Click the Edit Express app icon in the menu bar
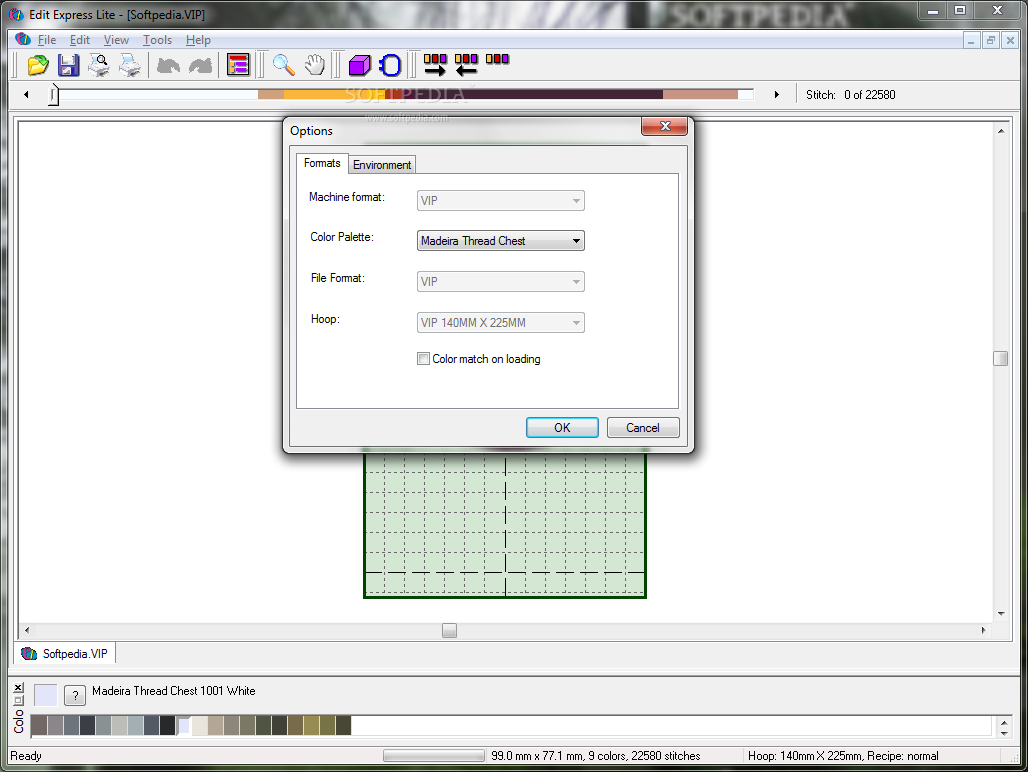This screenshot has height=772, width=1028. pos(23,39)
